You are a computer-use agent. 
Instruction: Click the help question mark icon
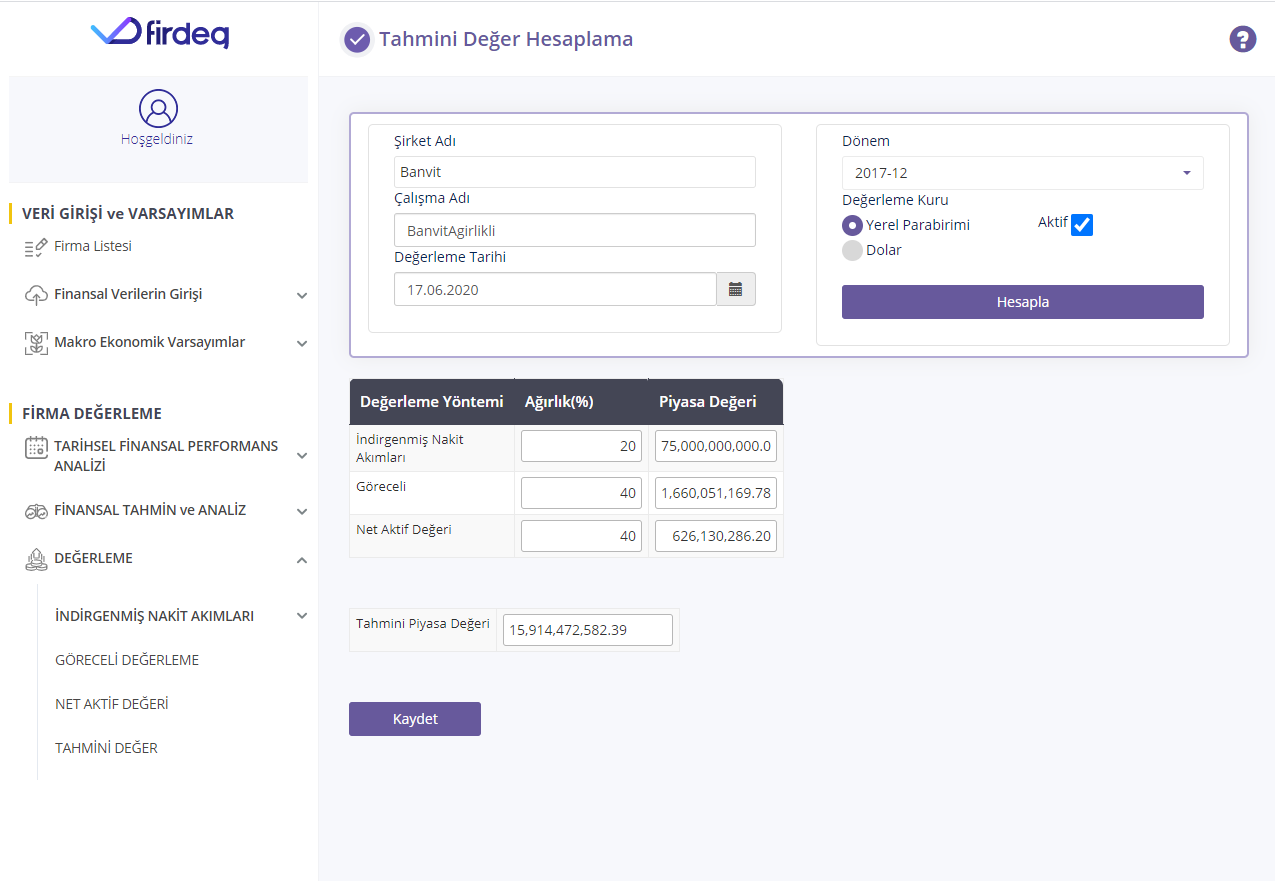tap(1242, 40)
